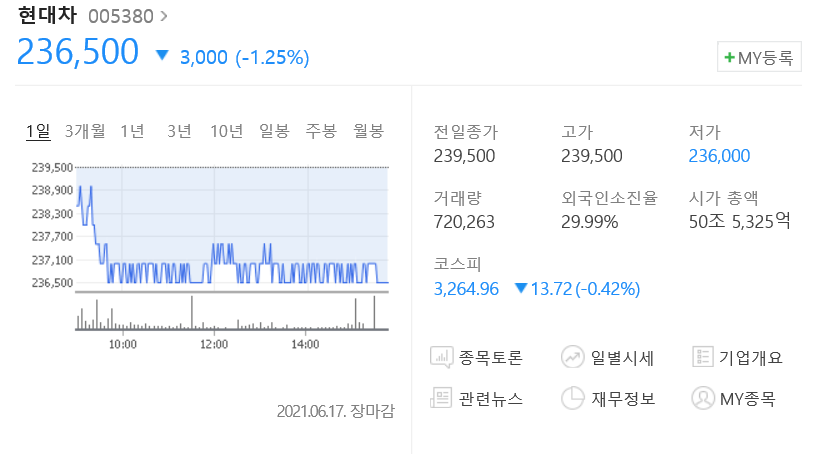
Task: Open the MY종목 person icon
Action: point(702,398)
